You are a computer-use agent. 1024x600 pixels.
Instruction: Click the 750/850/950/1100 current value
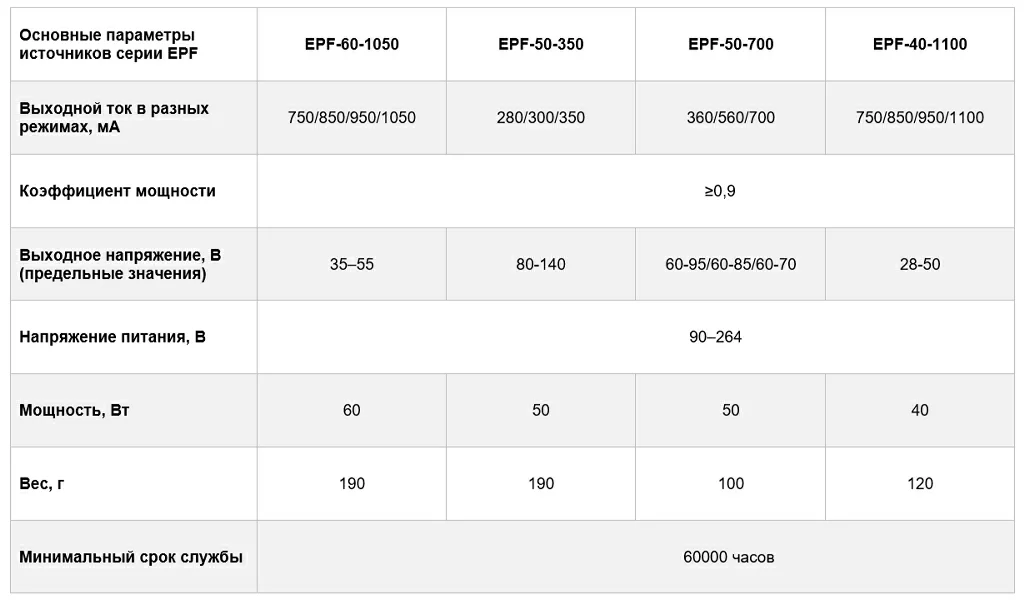coord(920,118)
